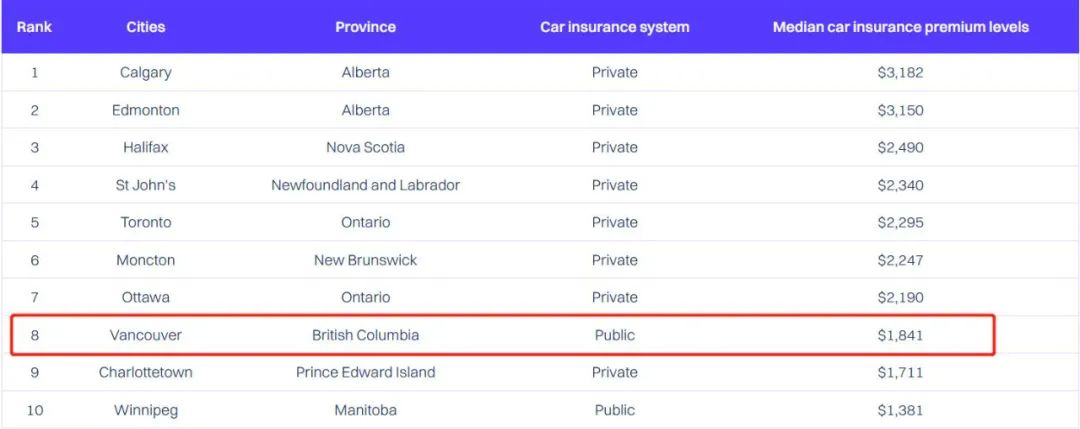
Task: Select the Winnipeg city cell
Action: [x=145, y=410]
